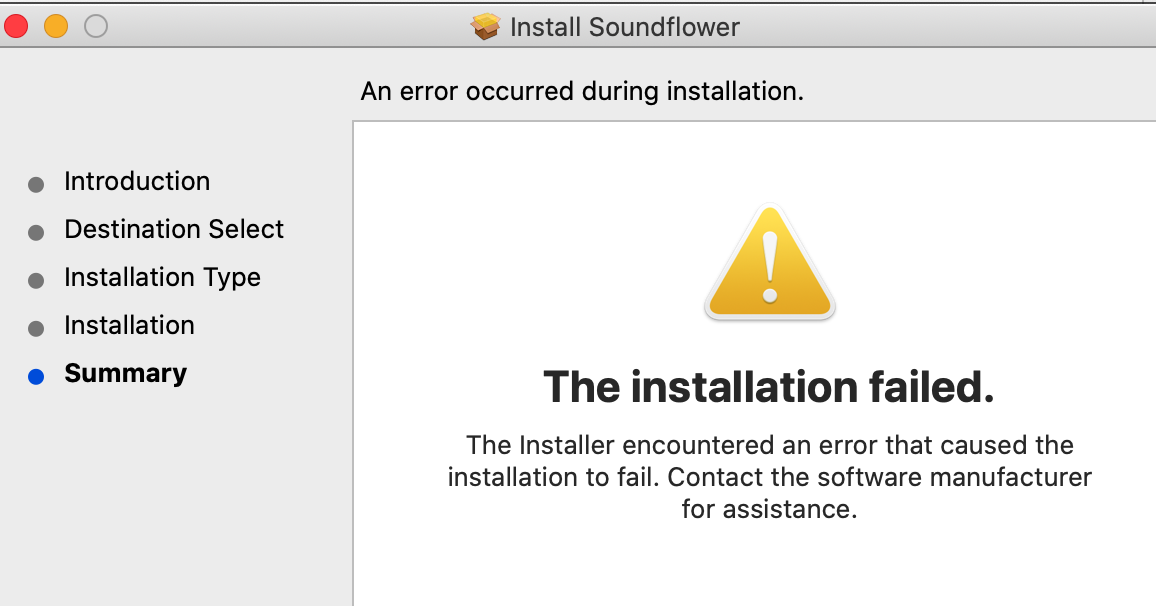Click the yellow warning triangle icon
Viewport: 1156px width, 606px height.
(x=769, y=265)
